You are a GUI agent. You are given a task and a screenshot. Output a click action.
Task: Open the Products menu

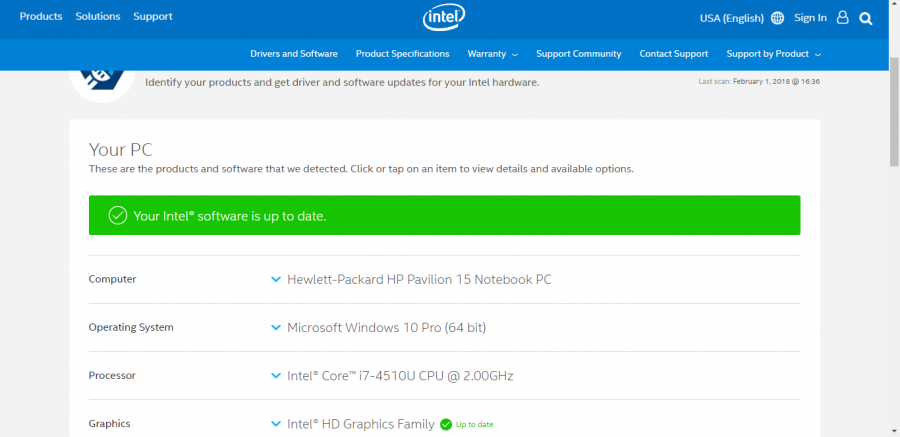(x=41, y=17)
